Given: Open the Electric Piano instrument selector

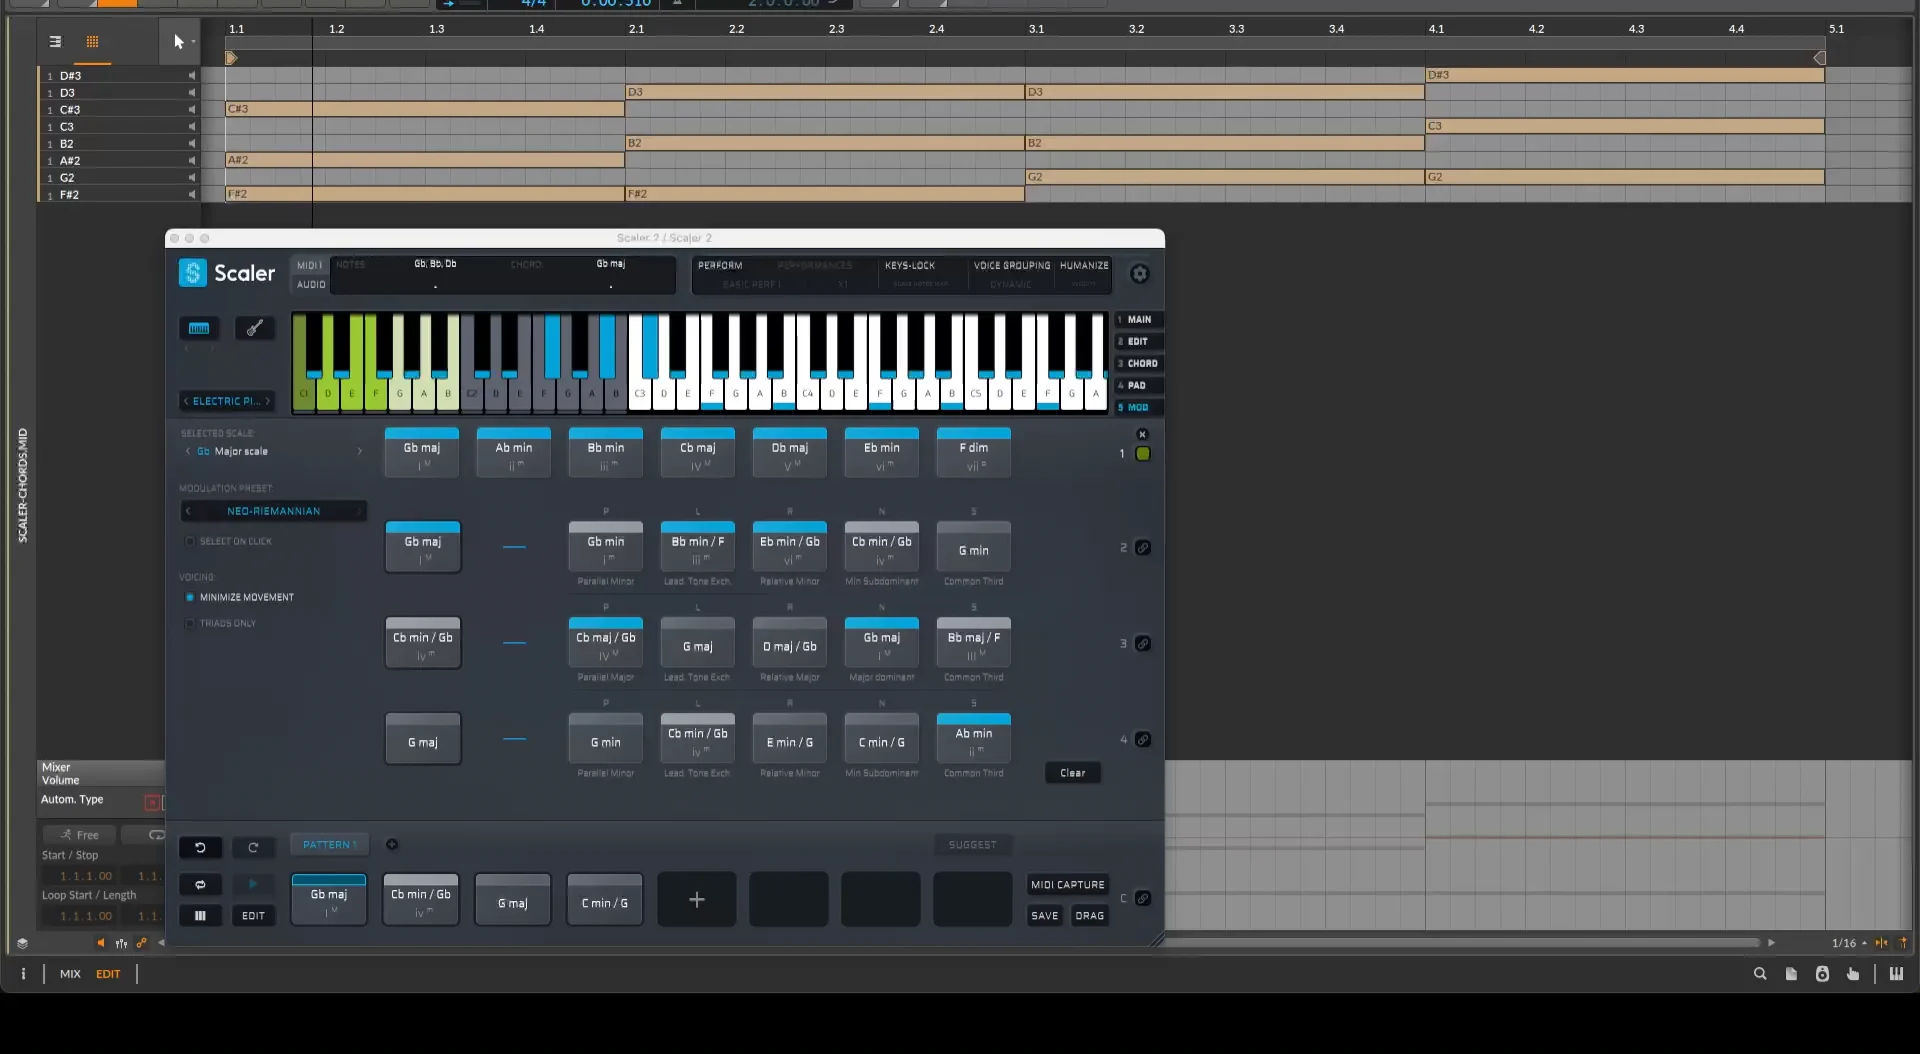Looking at the screenshot, I should (x=226, y=401).
